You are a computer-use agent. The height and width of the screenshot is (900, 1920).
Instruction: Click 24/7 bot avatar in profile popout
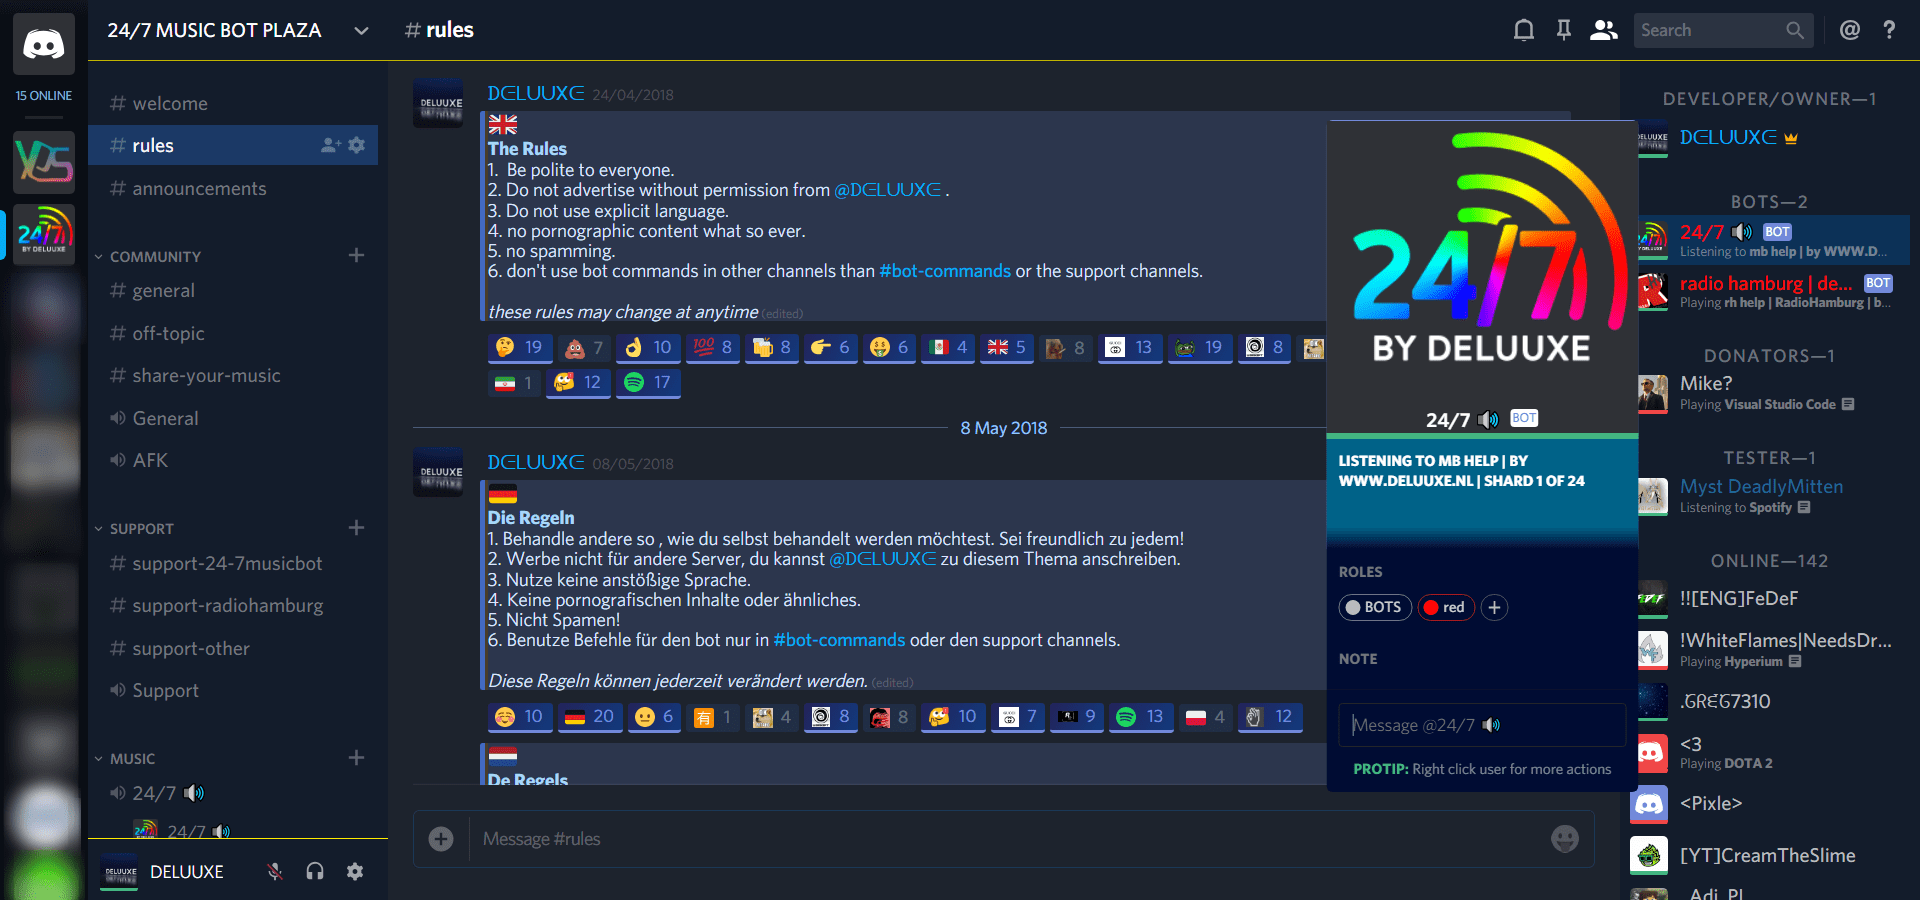tap(1482, 248)
